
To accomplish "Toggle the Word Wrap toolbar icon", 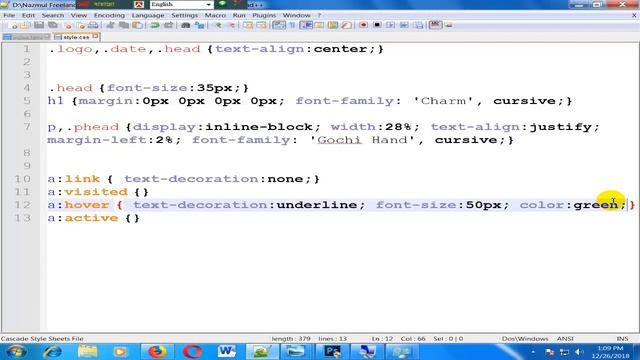I will coord(279,25).
